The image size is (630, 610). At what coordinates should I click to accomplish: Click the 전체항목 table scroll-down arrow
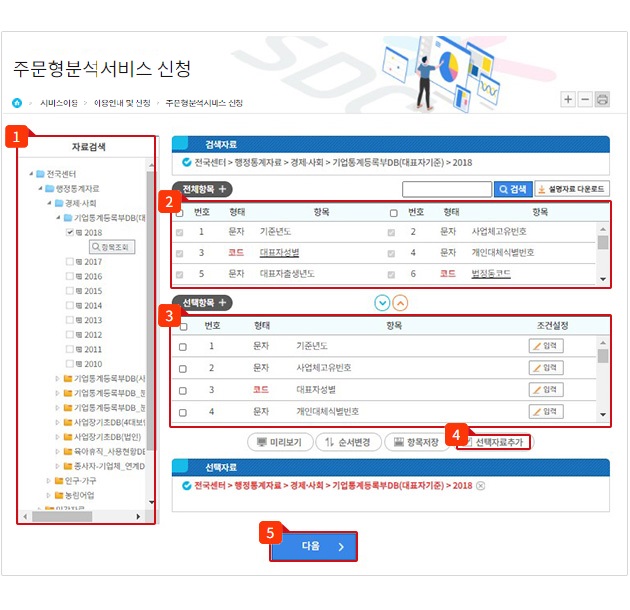tap(603, 279)
